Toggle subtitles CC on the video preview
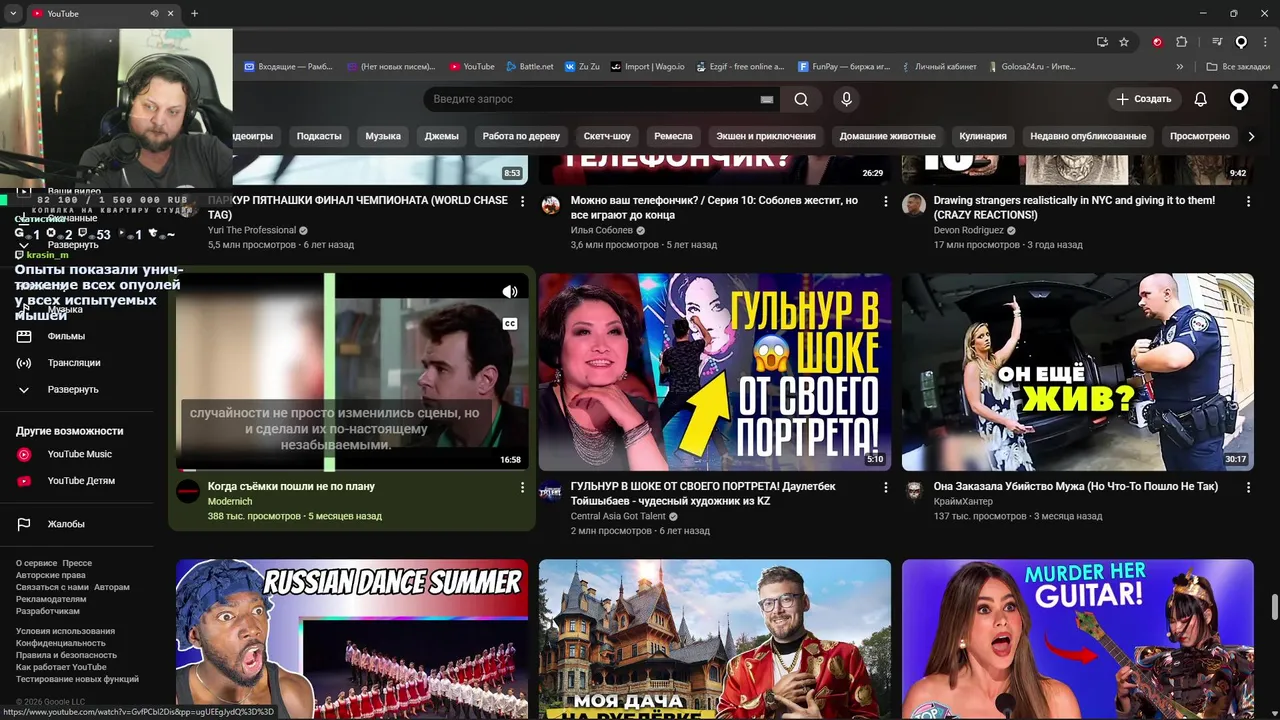Viewport: 1280px width, 720px height. click(x=510, y=324)
